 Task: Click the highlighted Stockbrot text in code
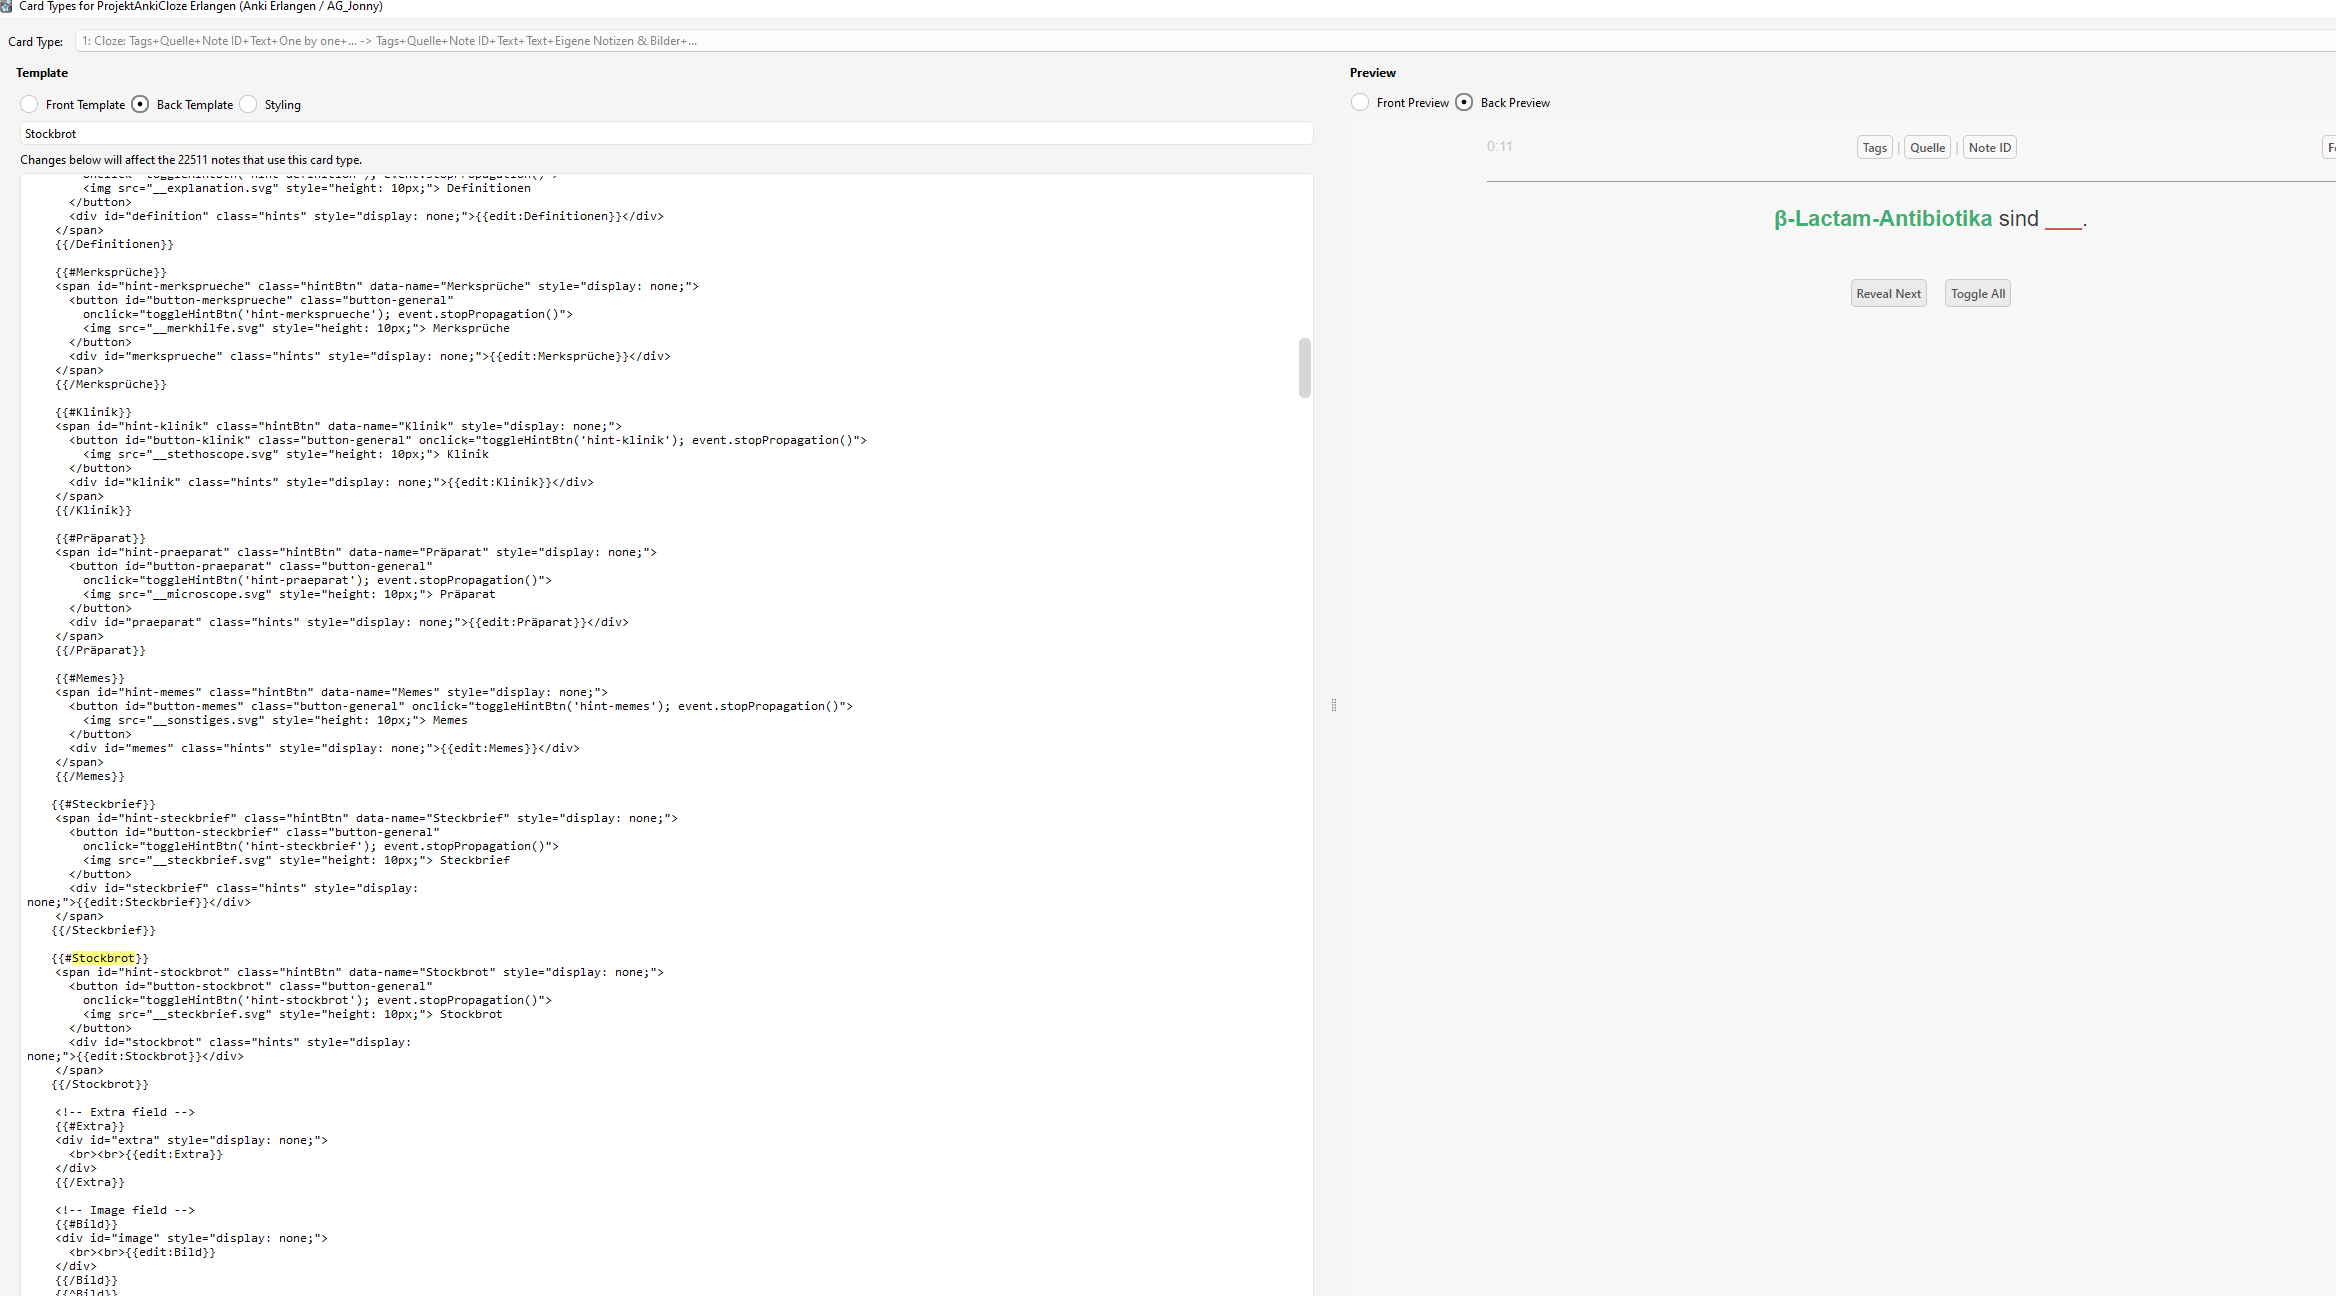103,958
